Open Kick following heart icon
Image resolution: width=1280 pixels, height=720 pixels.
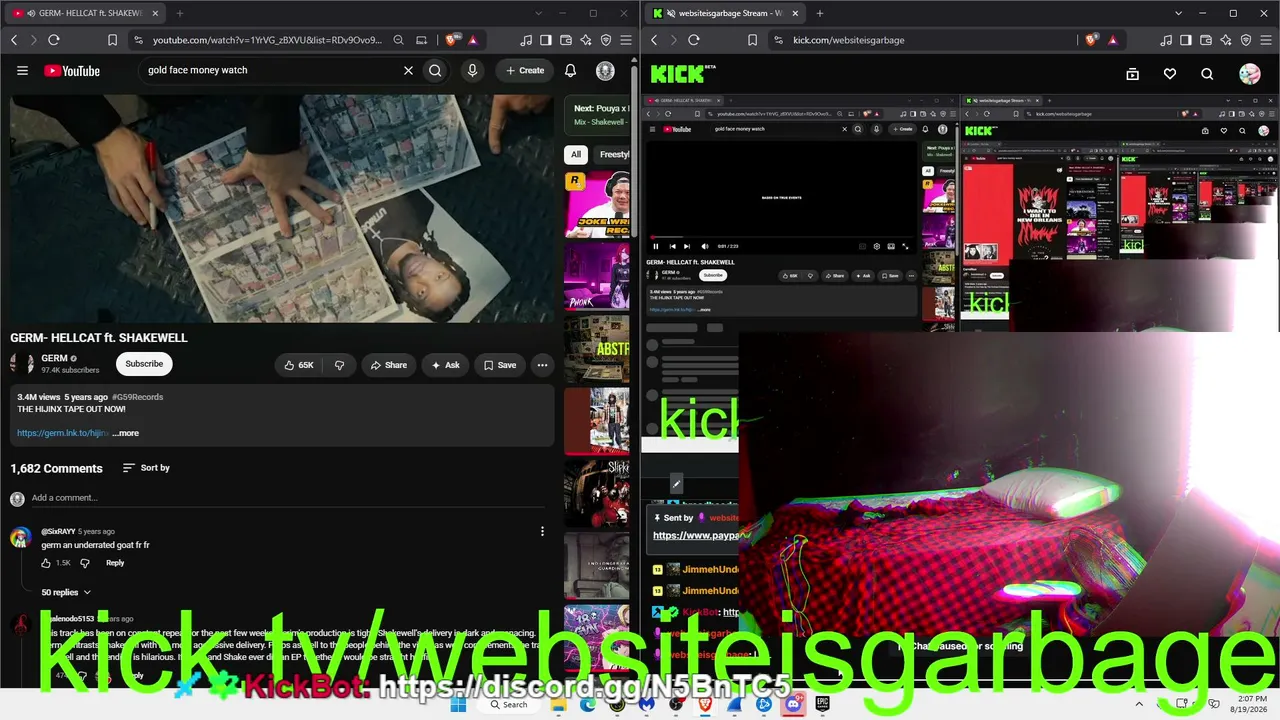coord(1170,74)
